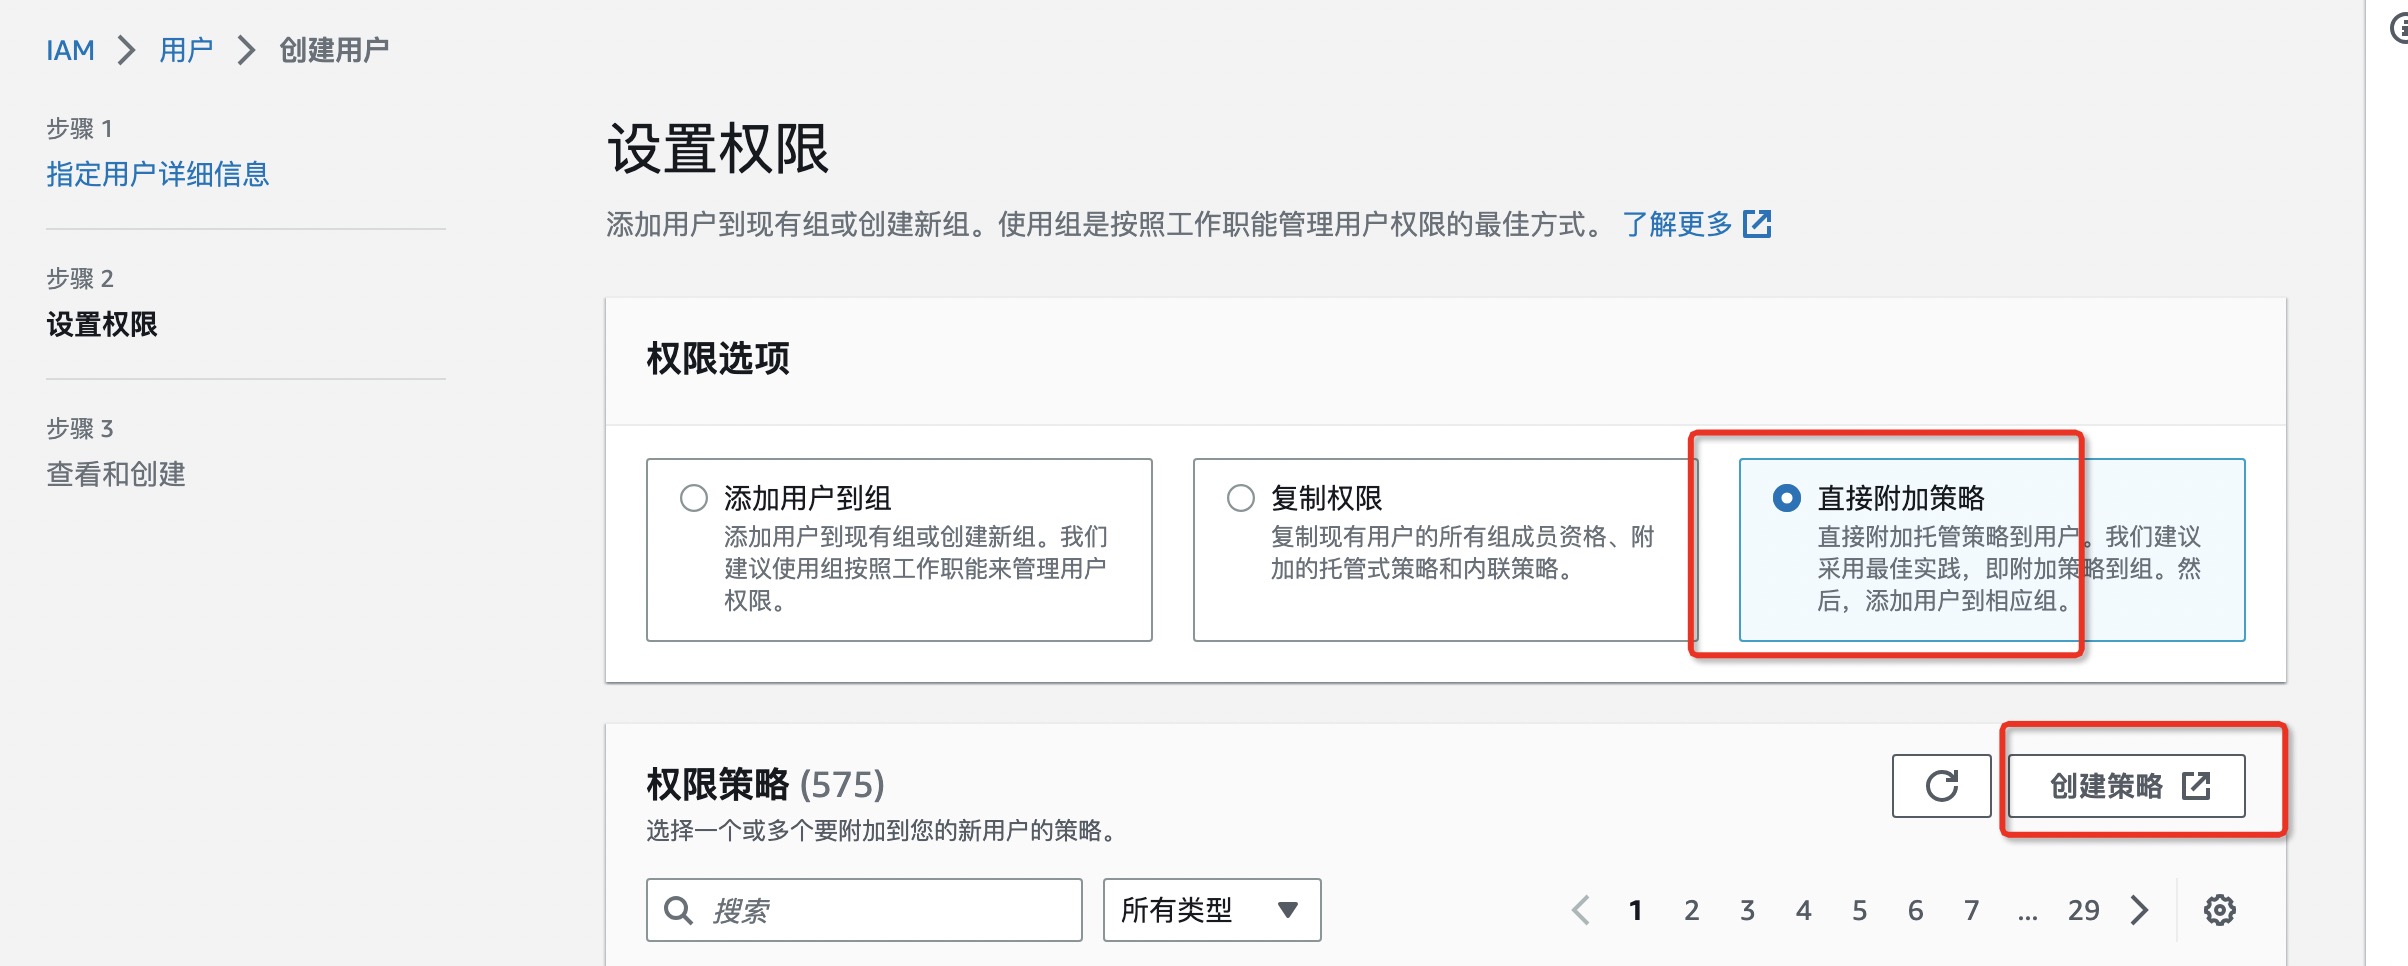
Task: Click the 搜索 policy search field
Action: pos(864,910)
